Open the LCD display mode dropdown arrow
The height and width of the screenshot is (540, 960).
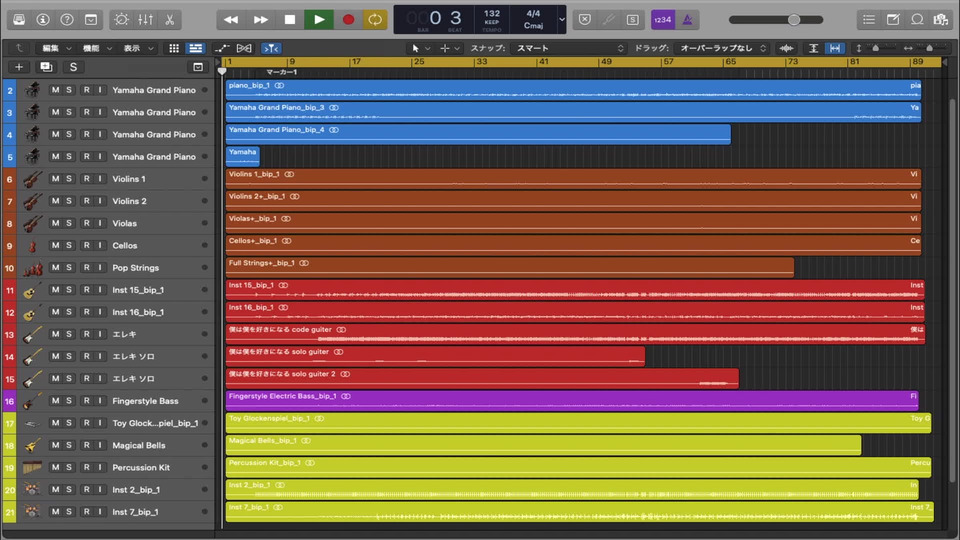point(561,20)
